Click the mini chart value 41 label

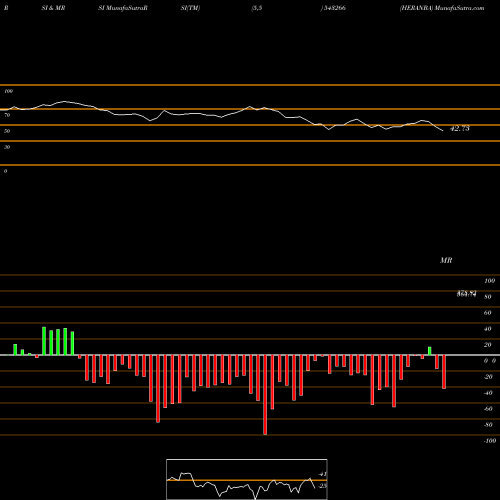322,474
